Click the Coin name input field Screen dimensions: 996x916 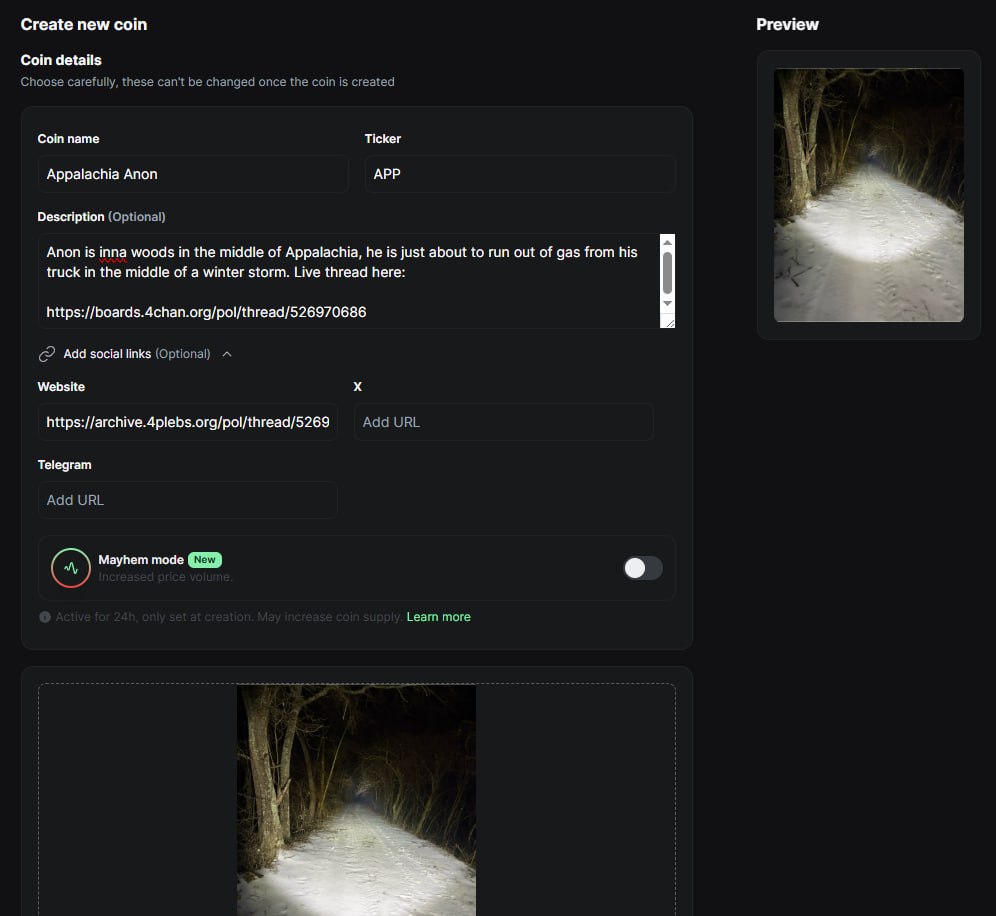tap(192, 174)
